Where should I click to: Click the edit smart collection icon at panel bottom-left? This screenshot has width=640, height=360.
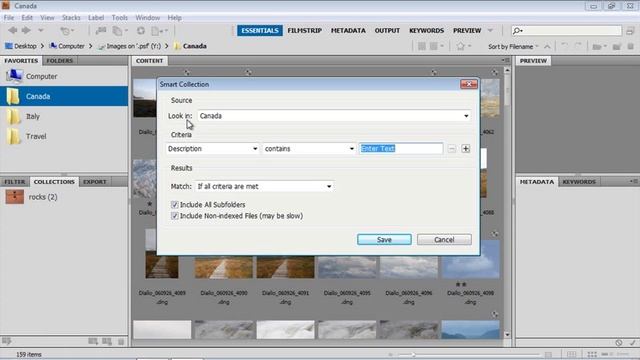(x=7, y=341)
